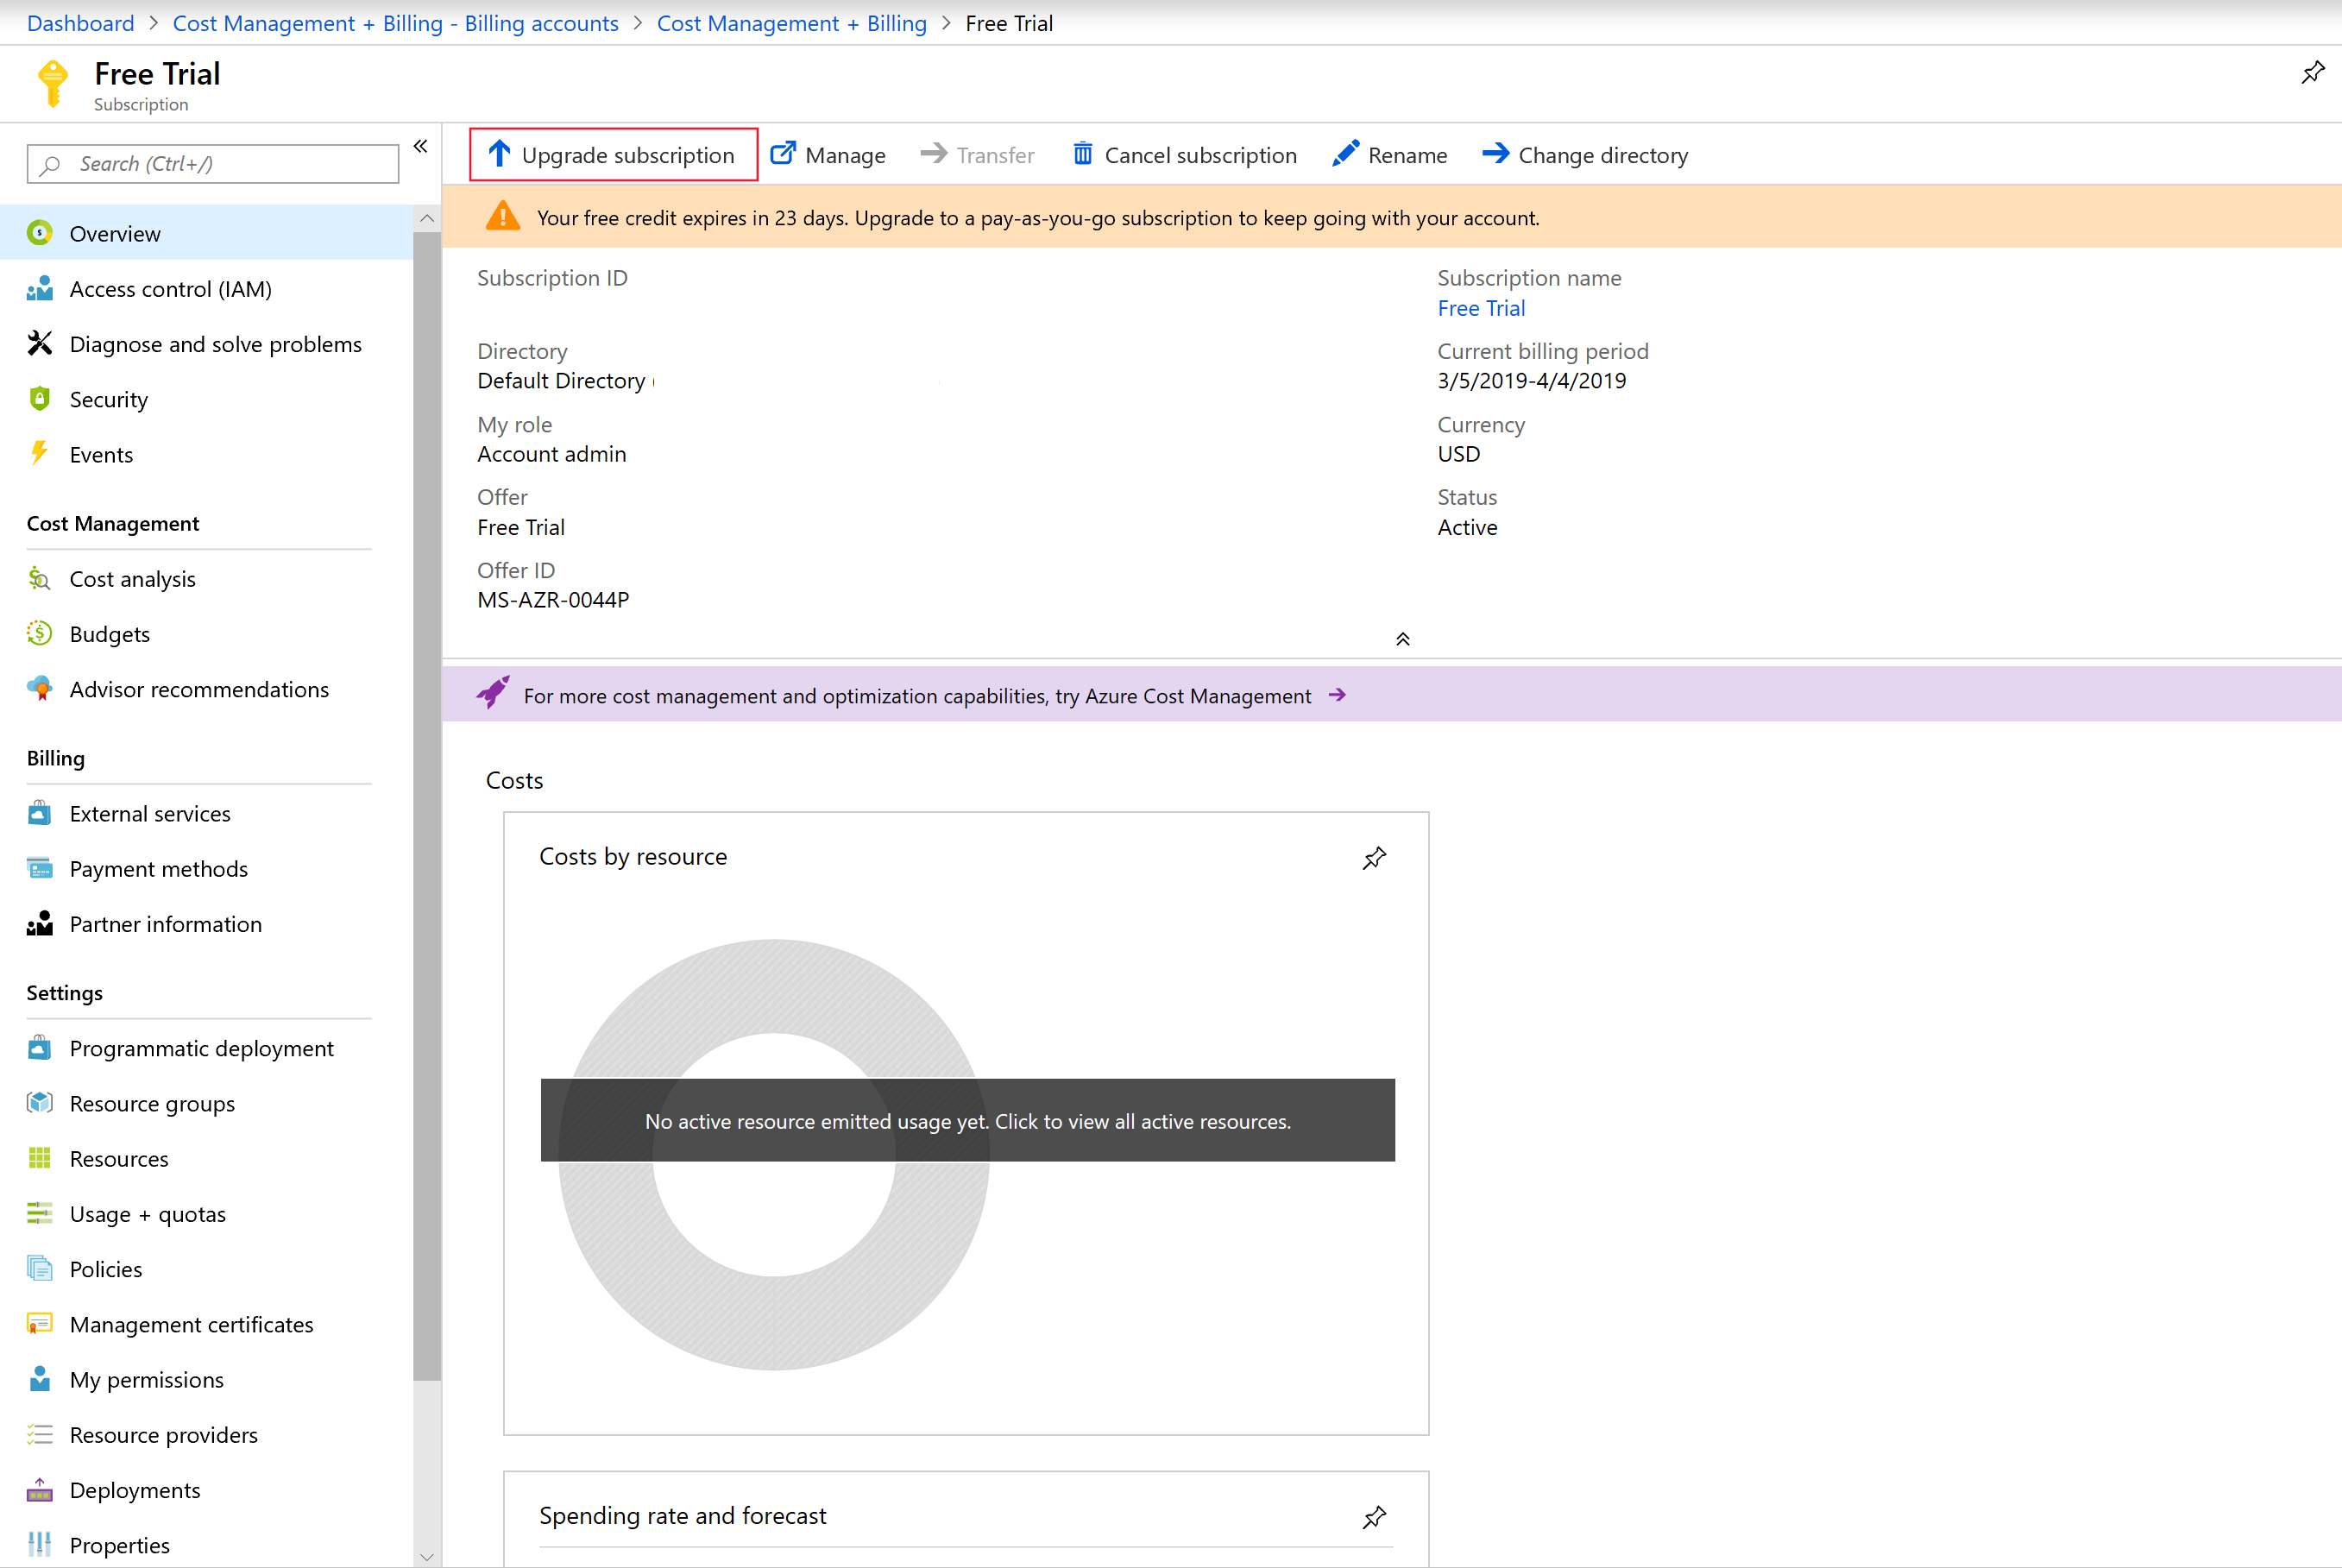Collapse the subscription essentials section
The height and width of the screenshot is (1568, 2342).
1402,638
